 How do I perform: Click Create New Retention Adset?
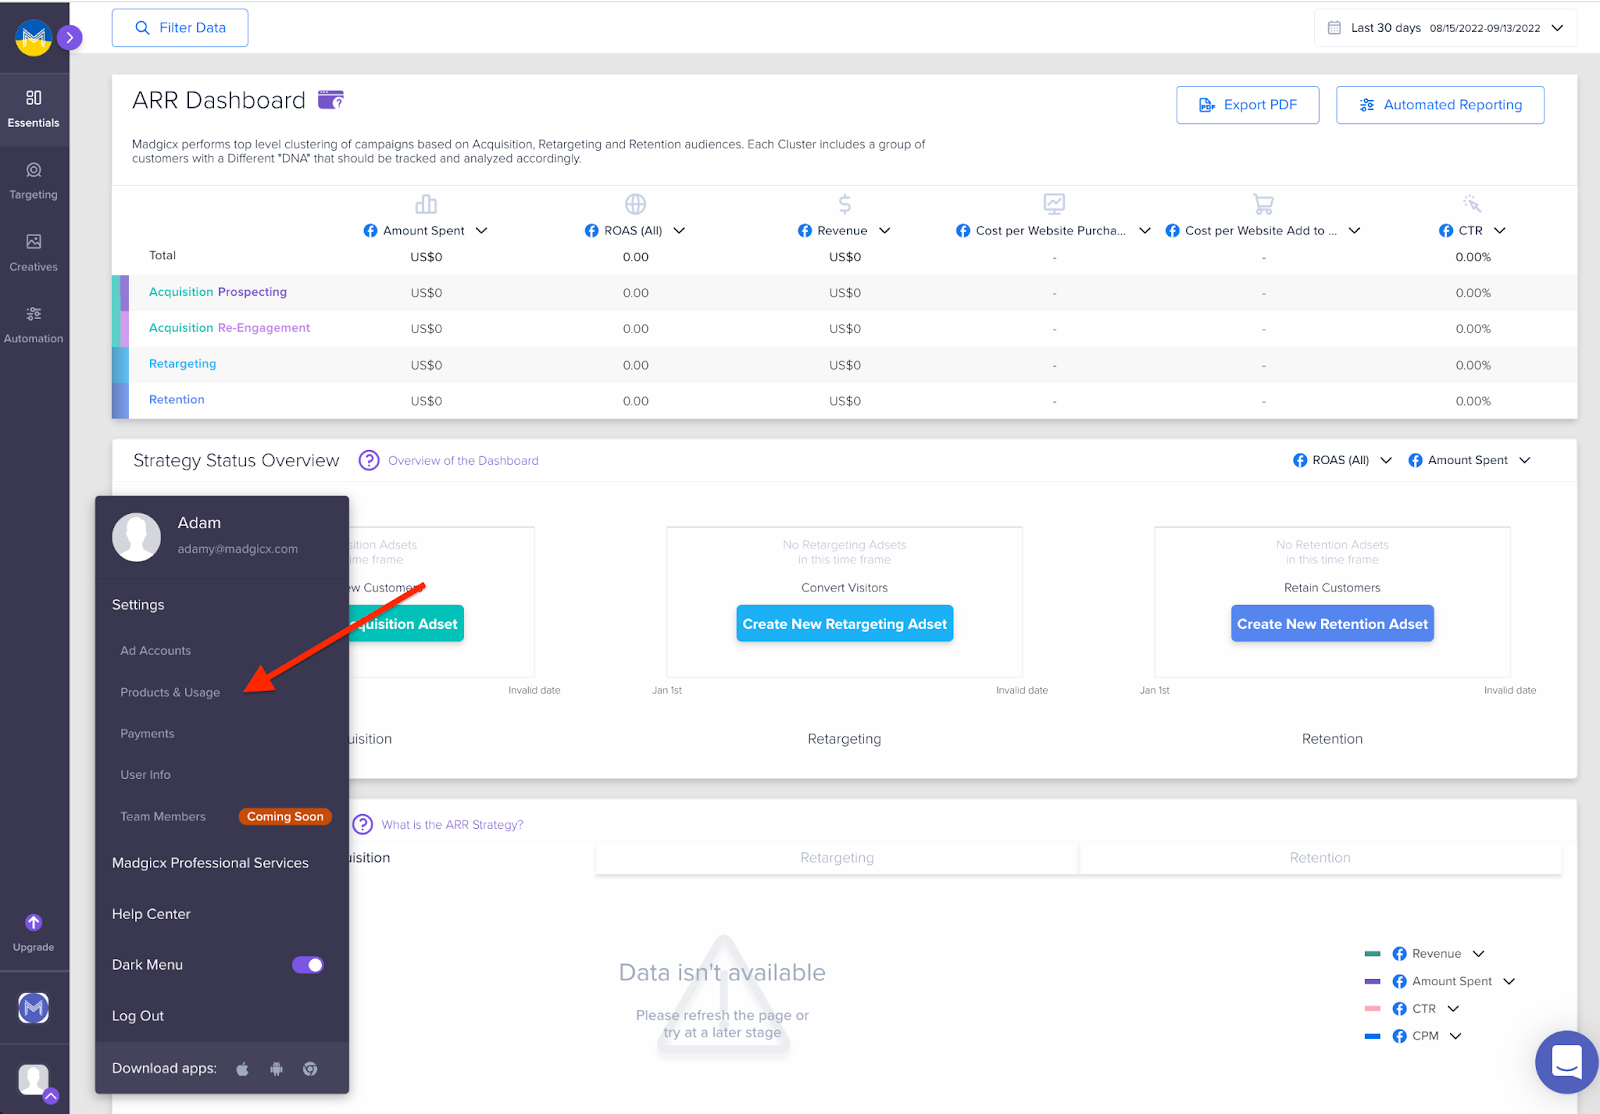1332,624
